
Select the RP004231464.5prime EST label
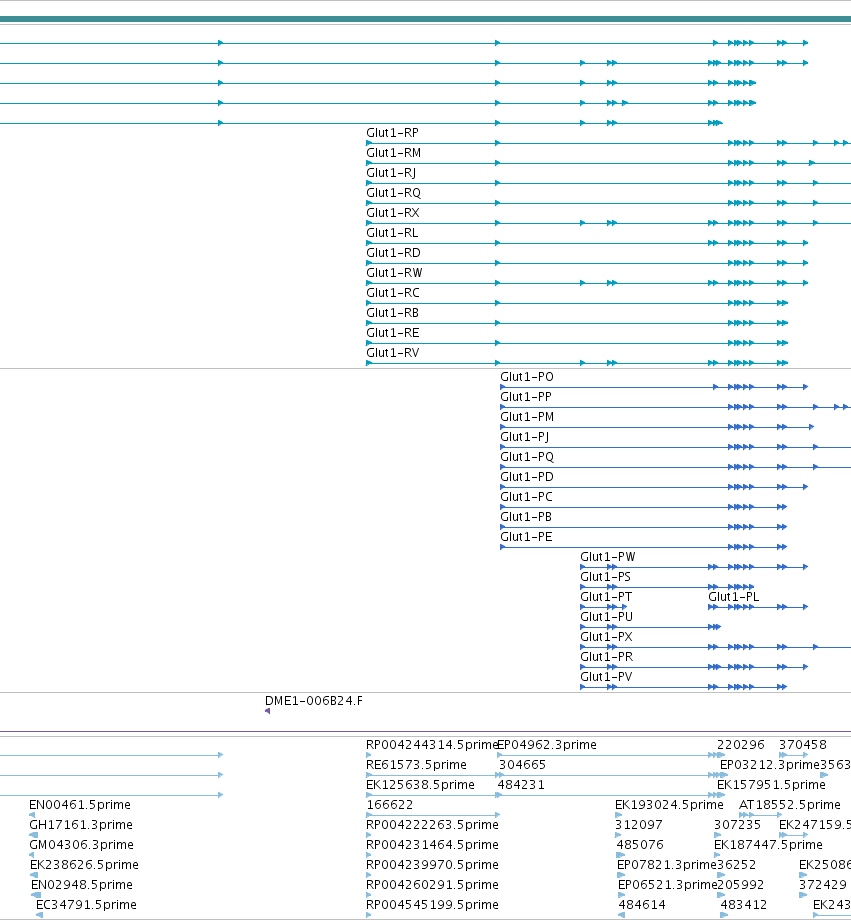click(432, 844)
